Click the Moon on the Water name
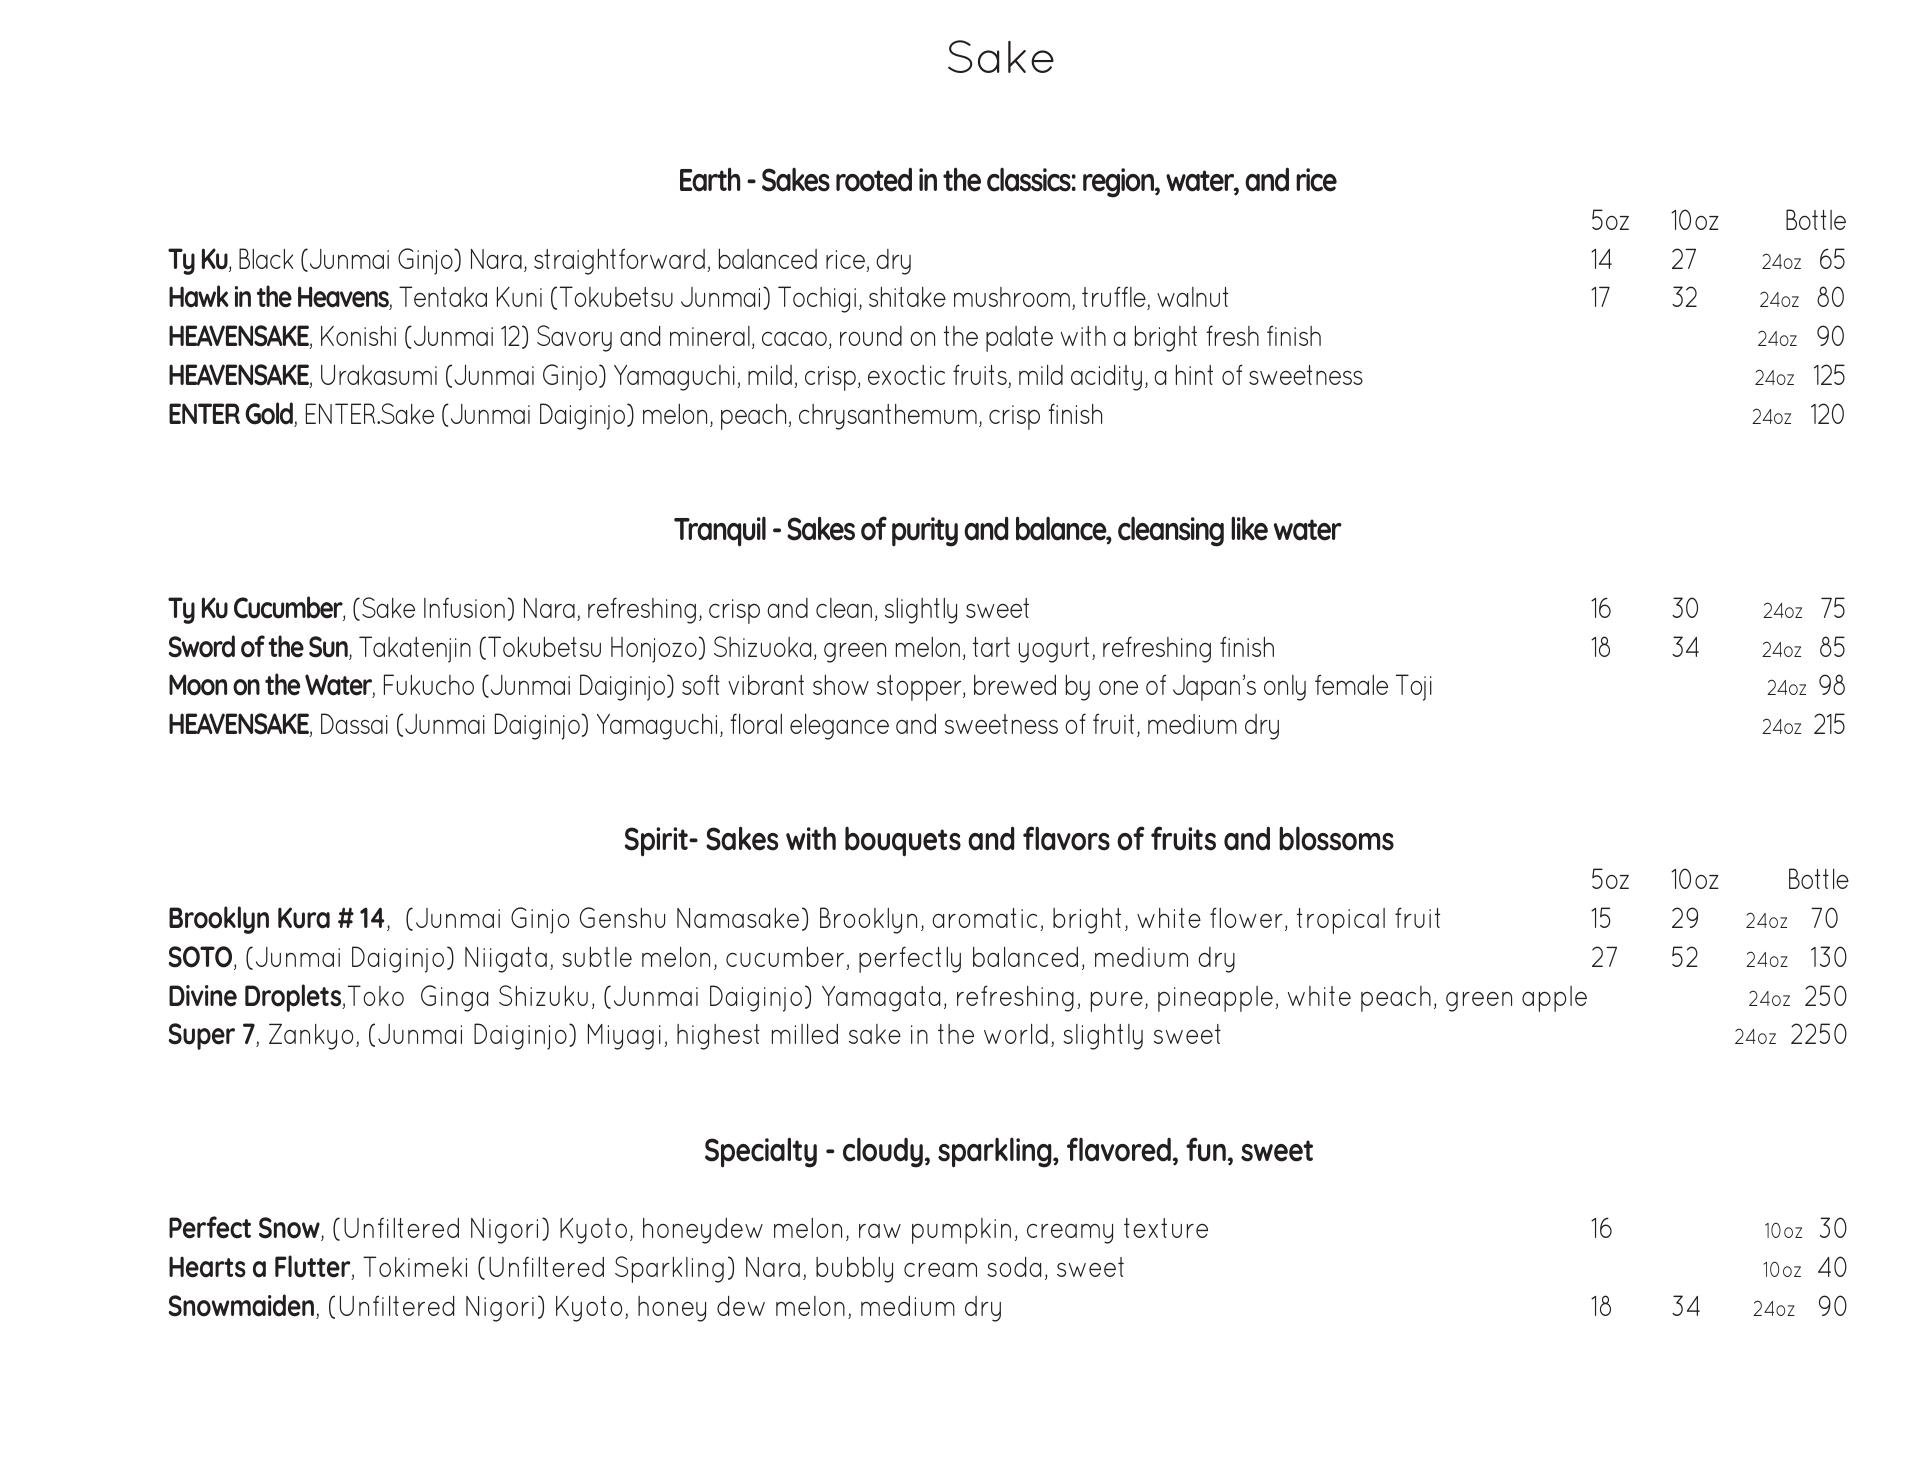Viewport: 1920px width, 1484px height. click(x=269, y=686)
